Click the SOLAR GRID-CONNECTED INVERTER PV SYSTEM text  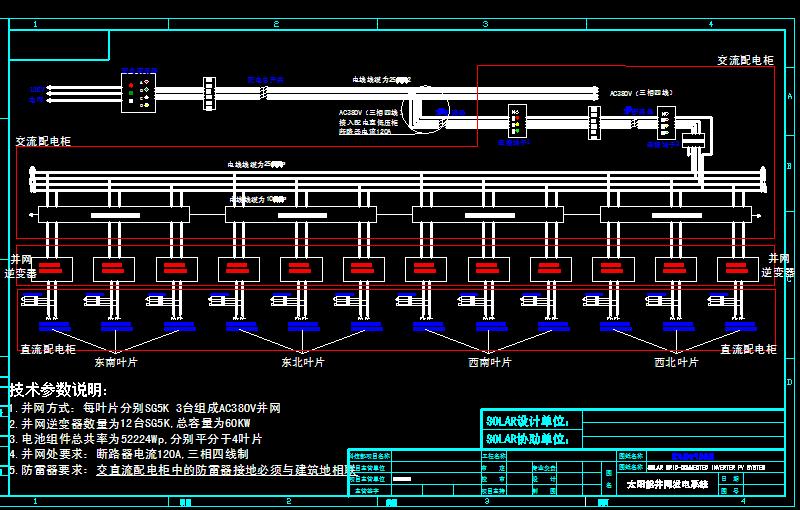[707, 468]
